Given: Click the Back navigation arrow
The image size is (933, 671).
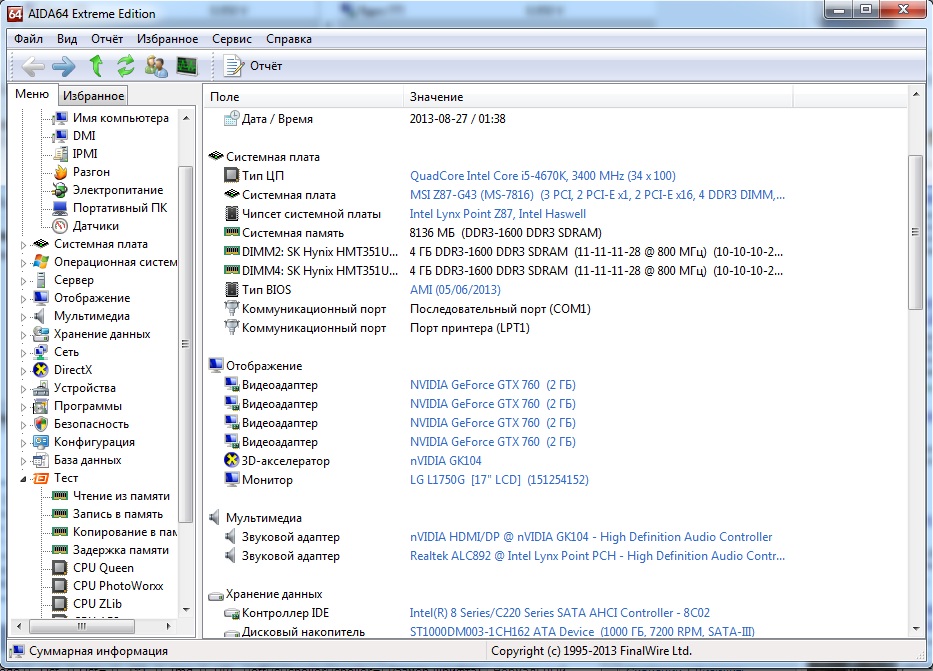Looking at the screenshot, I should click(x=33, y=66).
